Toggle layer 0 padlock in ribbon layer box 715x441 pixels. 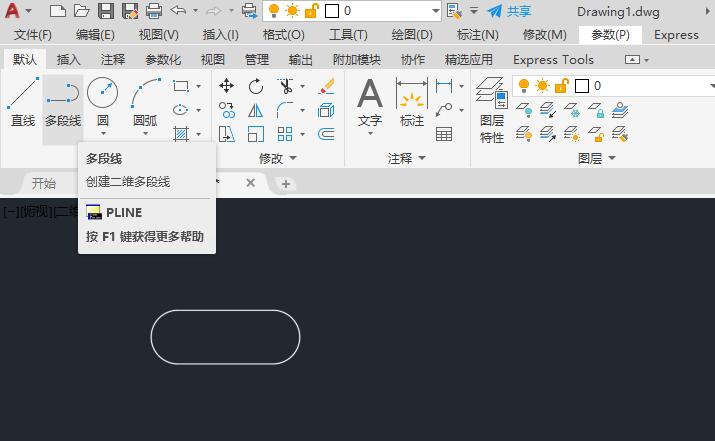click(561, 85)
